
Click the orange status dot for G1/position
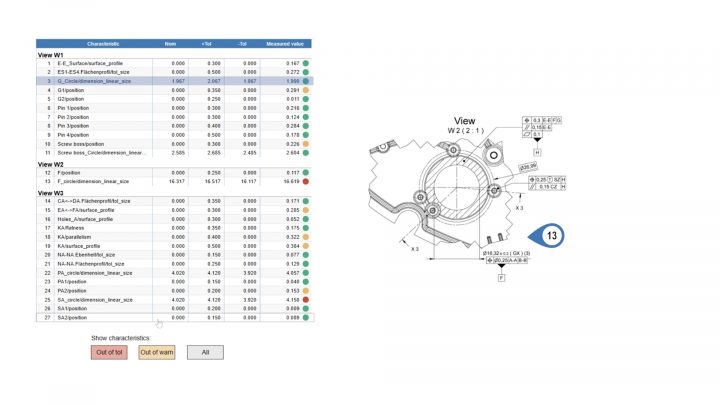point(306,90)
